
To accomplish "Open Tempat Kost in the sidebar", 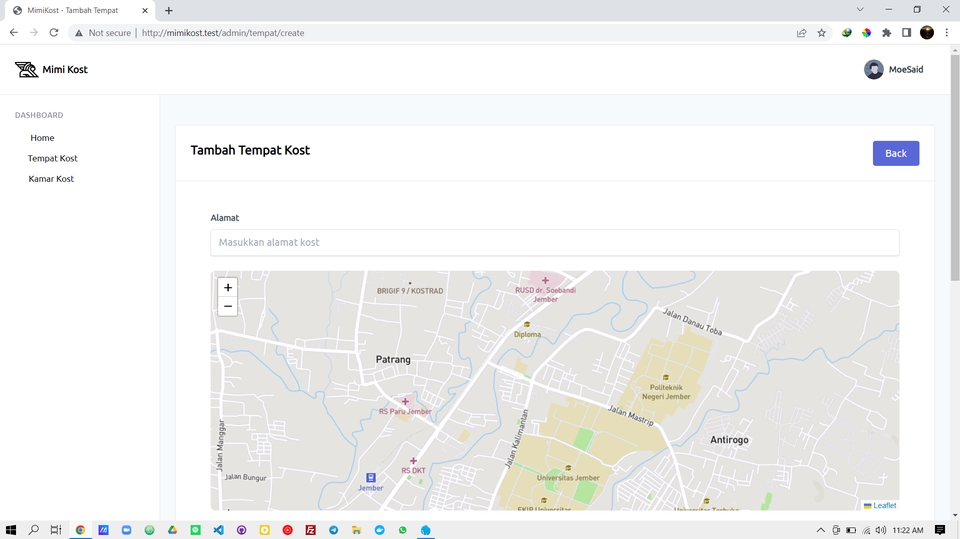I will click(x=53, y=158).
